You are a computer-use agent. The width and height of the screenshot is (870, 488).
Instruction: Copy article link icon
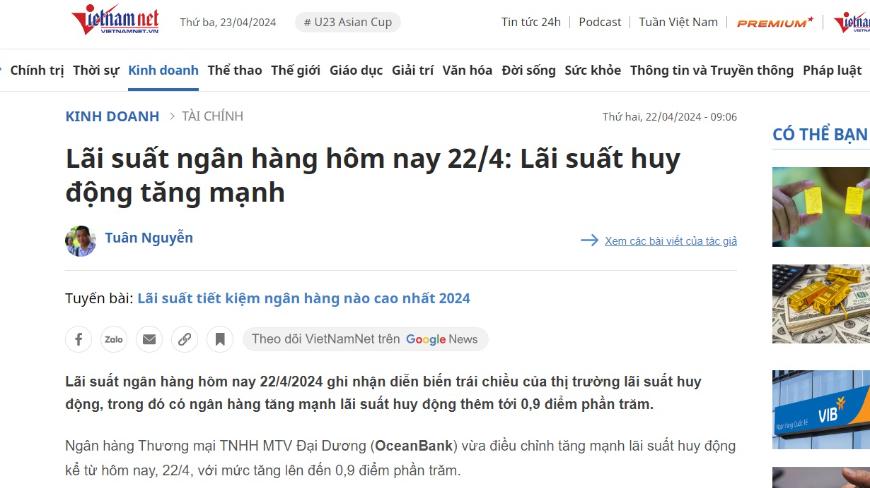click(x=184, y=339)
